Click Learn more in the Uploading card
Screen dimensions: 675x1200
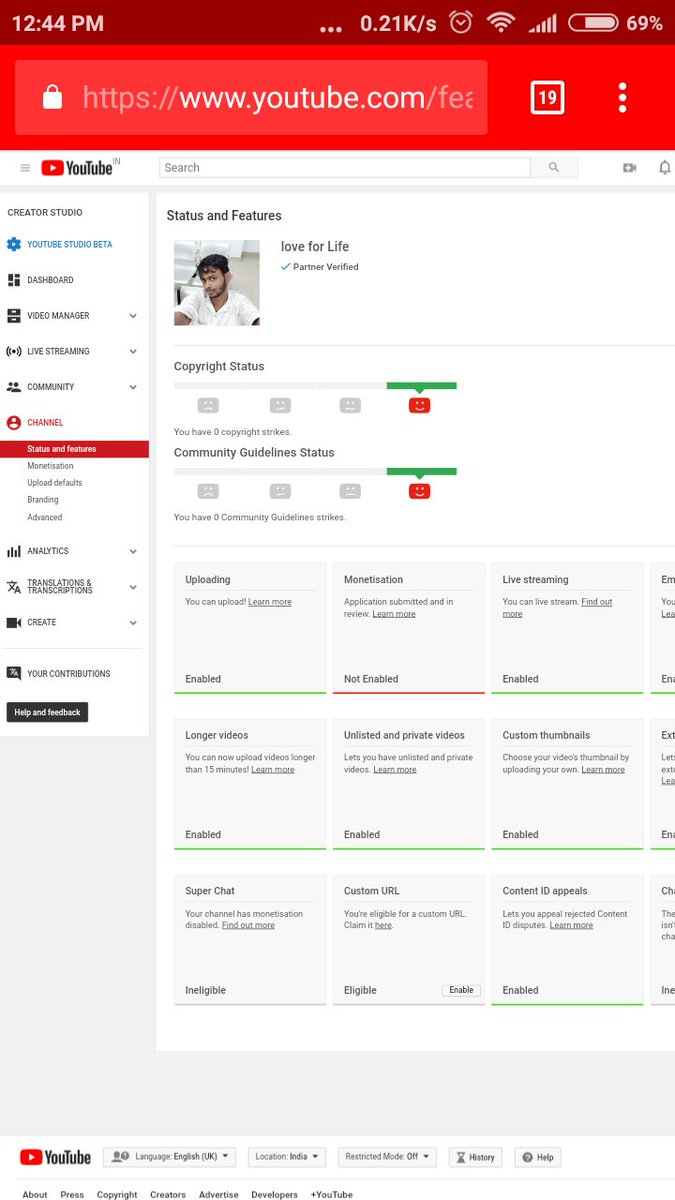tap(270, 602)
